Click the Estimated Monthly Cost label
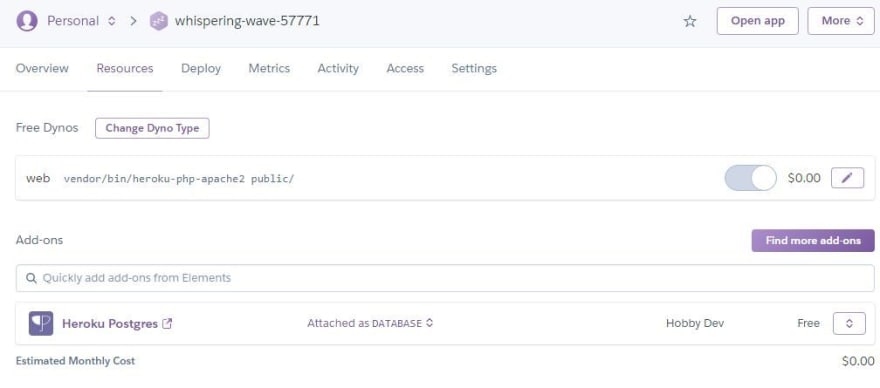The height and width of the screenshot is (388, 880). tap(75, 361)
